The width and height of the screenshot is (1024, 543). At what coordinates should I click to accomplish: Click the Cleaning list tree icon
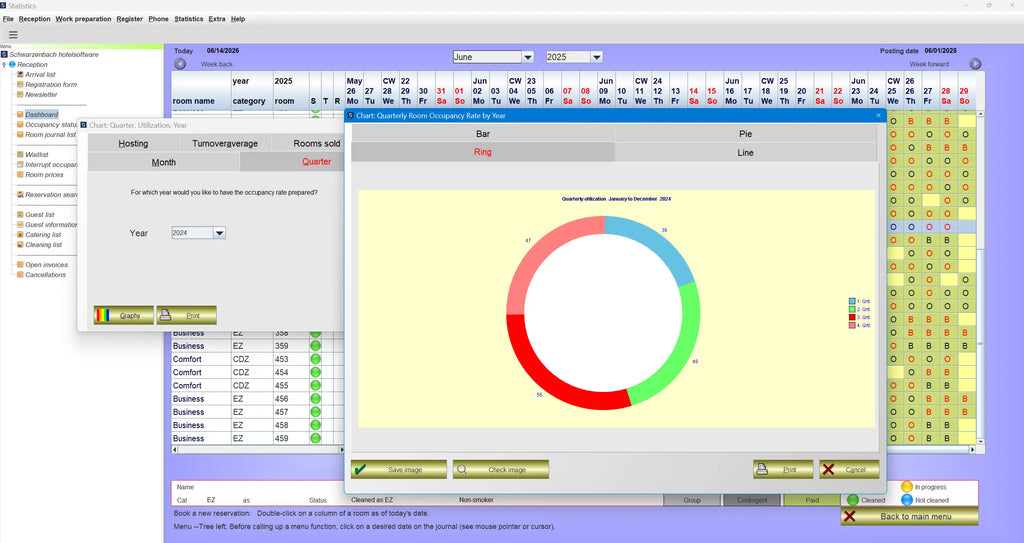point(20,244)
